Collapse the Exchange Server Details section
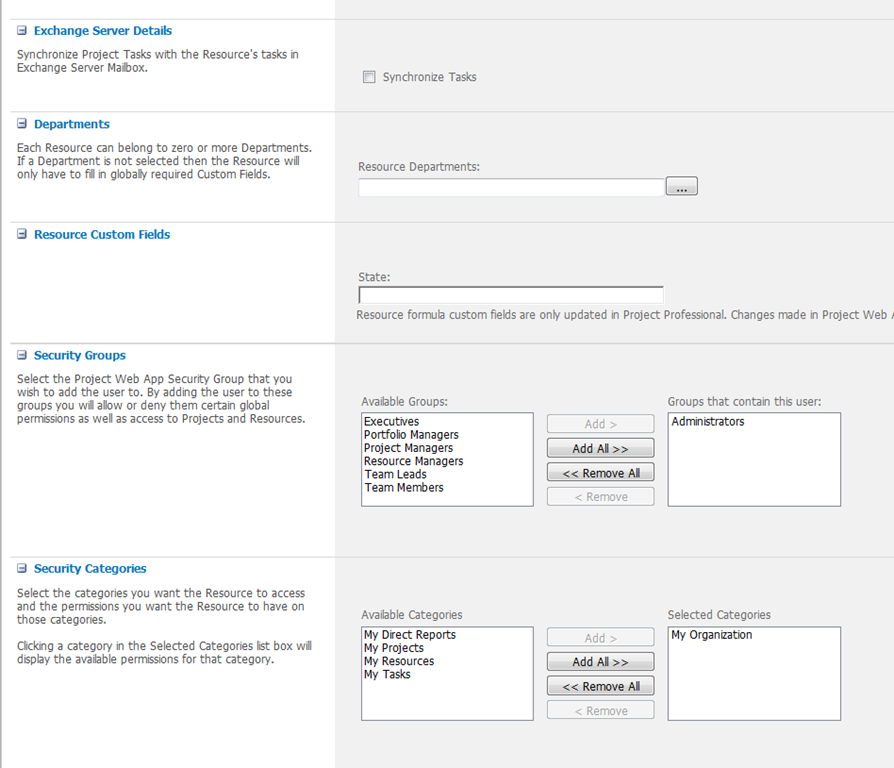Viewport: 894px width, 768px height. pos(22,31)
